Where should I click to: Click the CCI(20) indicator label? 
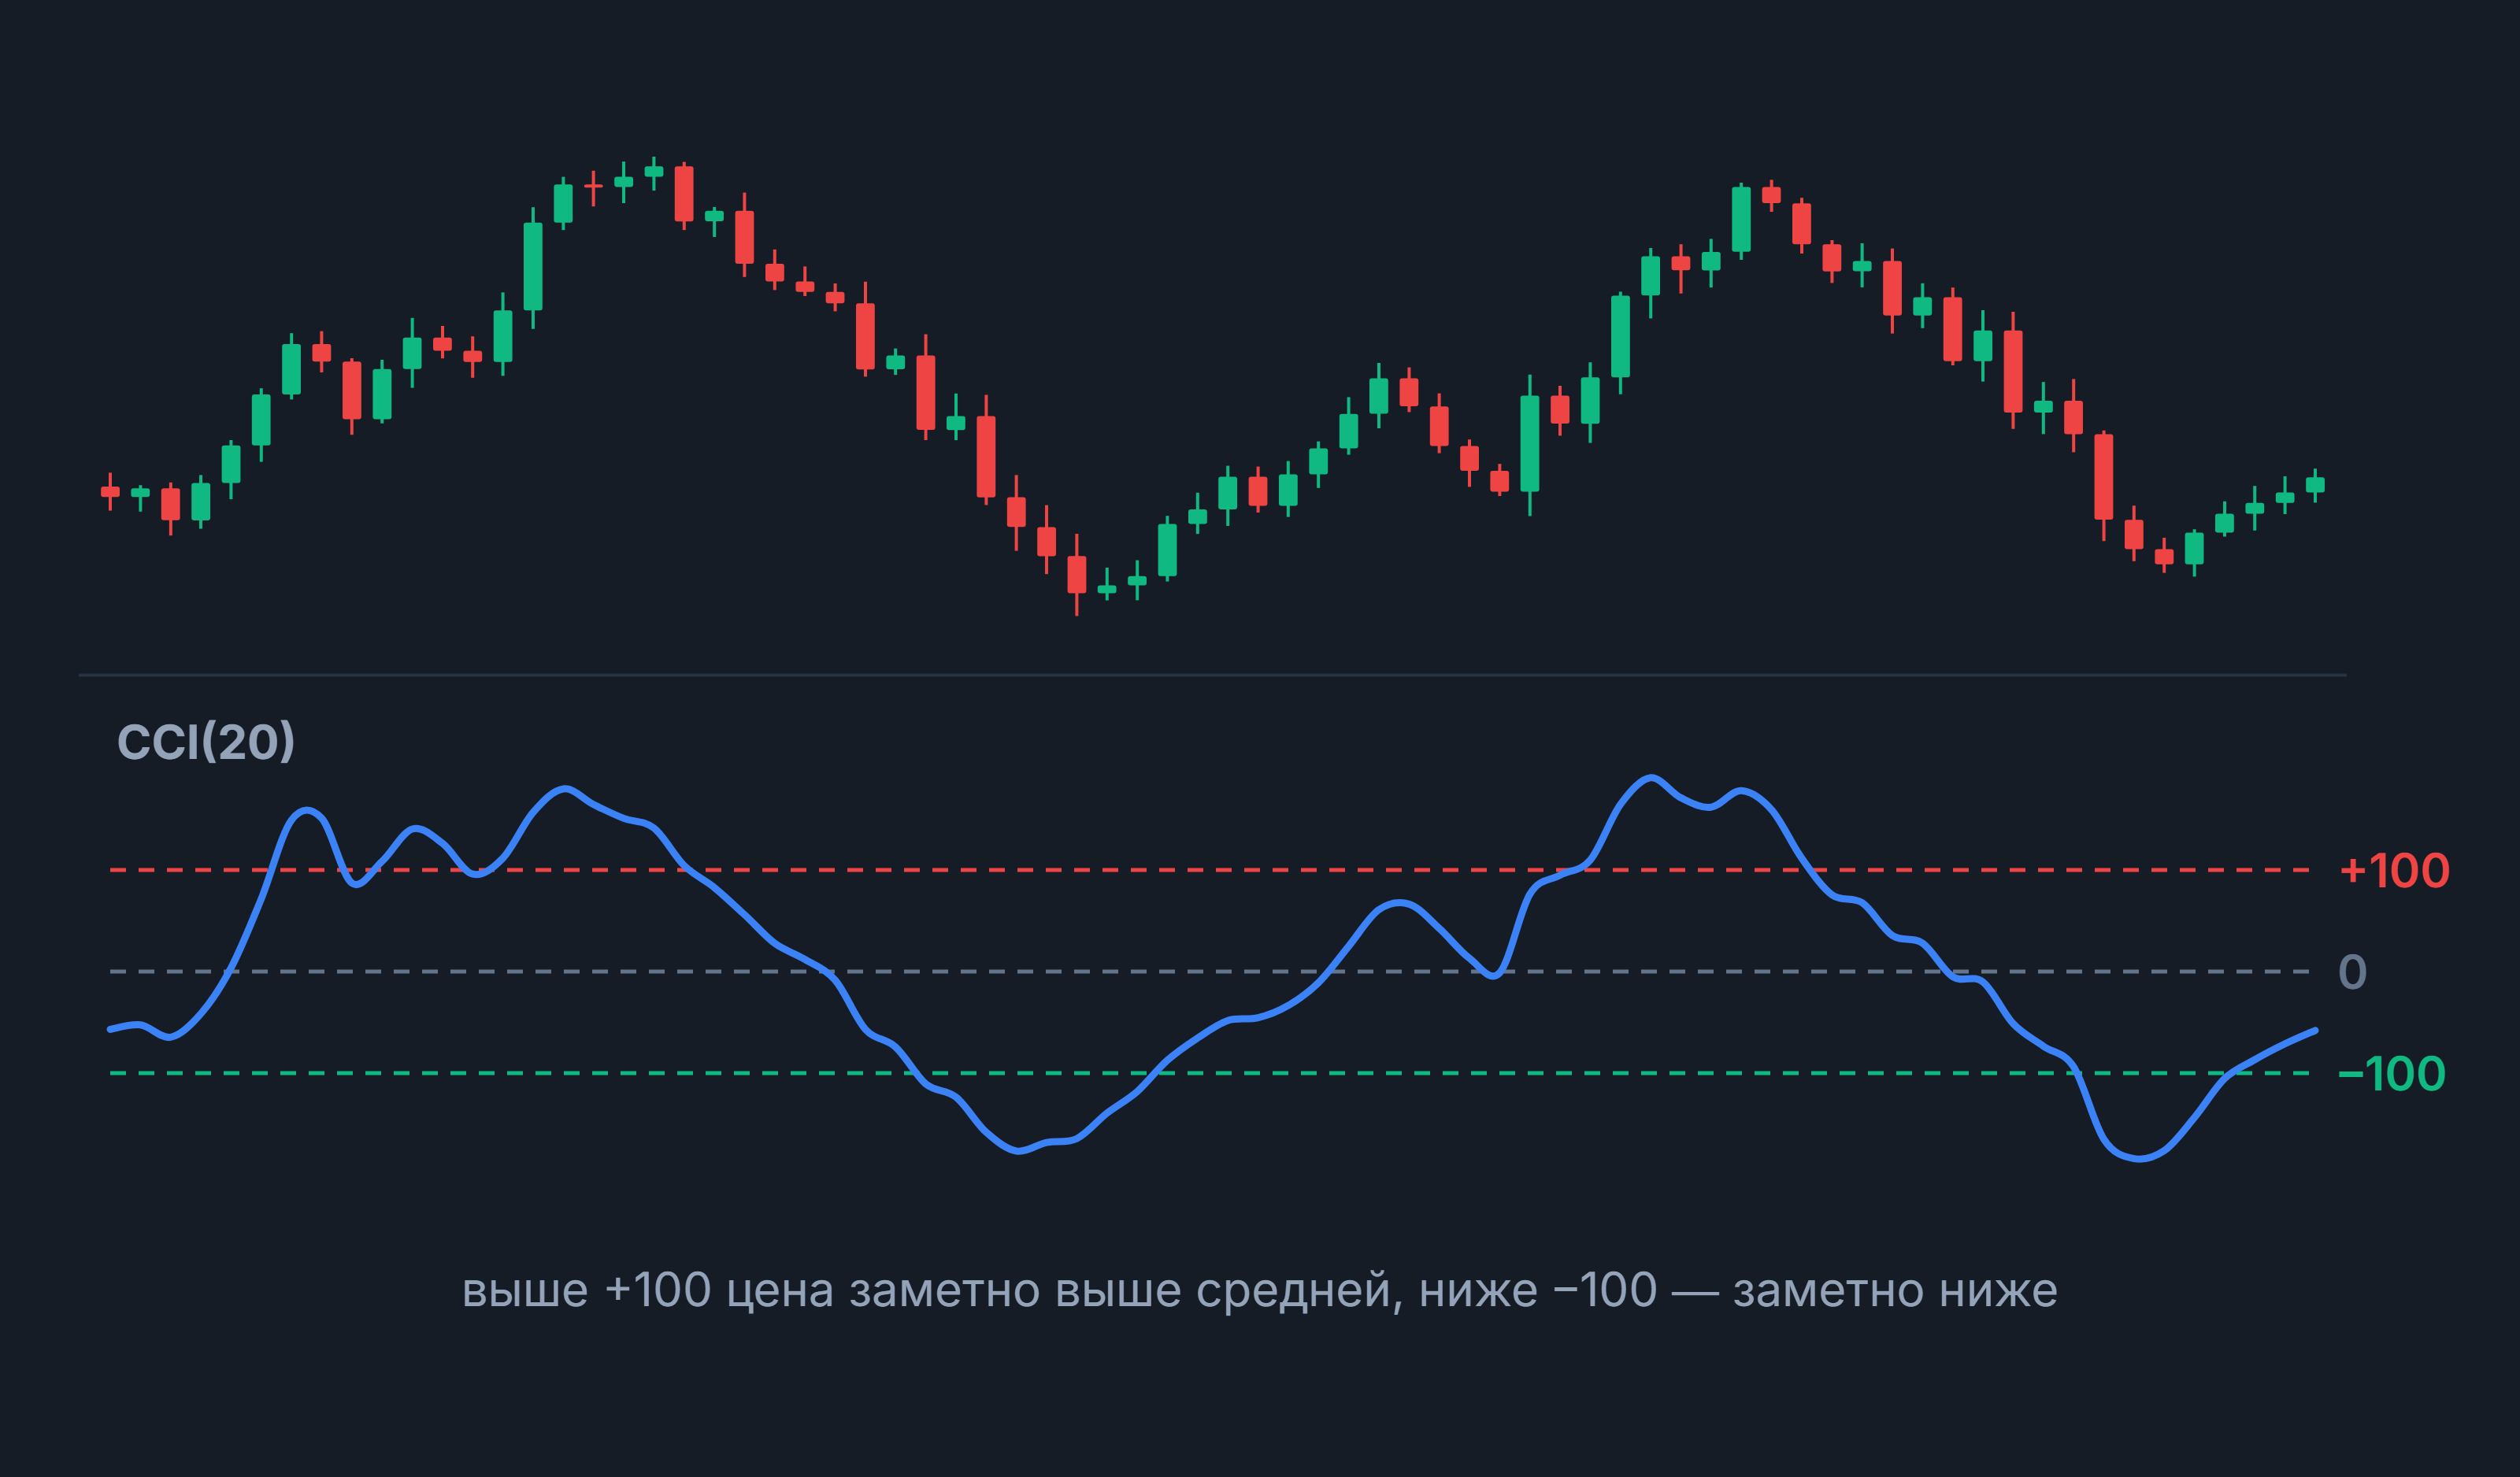tap(206, 742)
